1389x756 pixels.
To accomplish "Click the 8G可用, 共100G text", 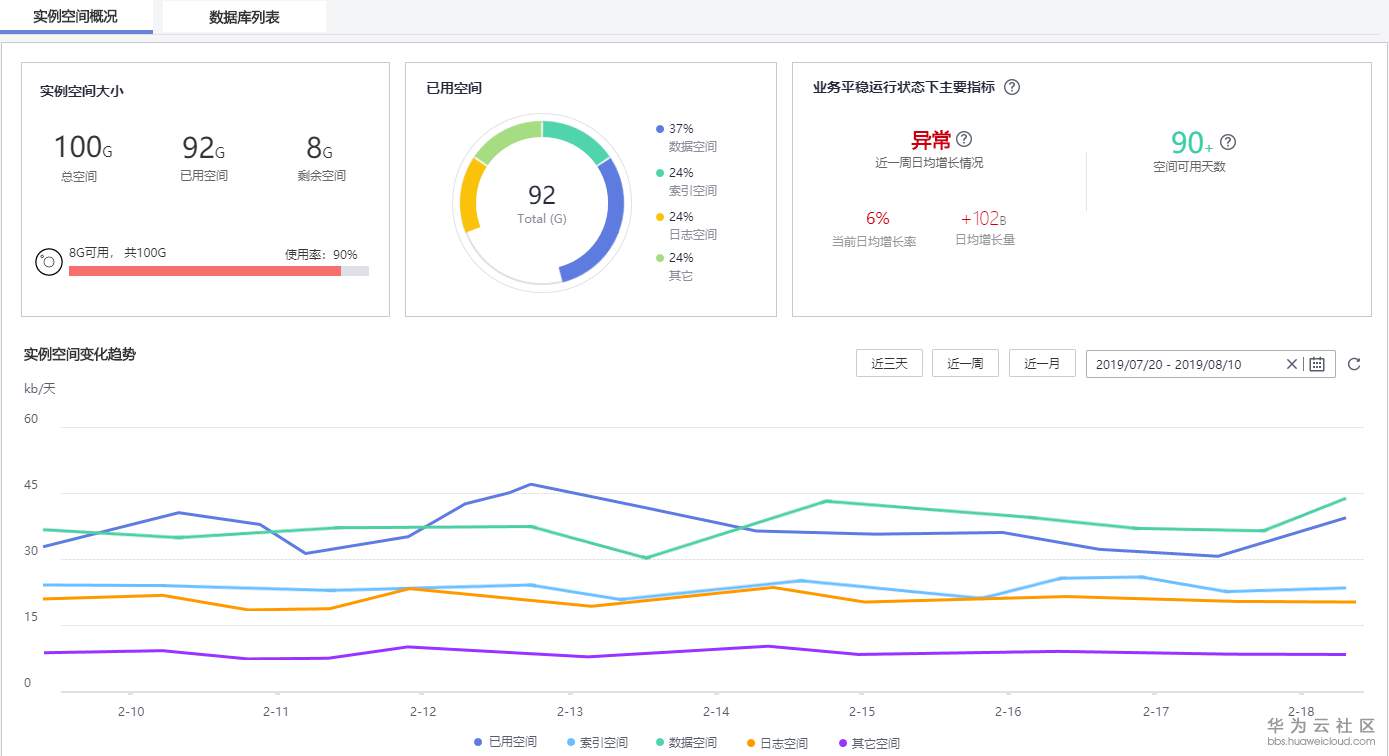I will 118,253.
